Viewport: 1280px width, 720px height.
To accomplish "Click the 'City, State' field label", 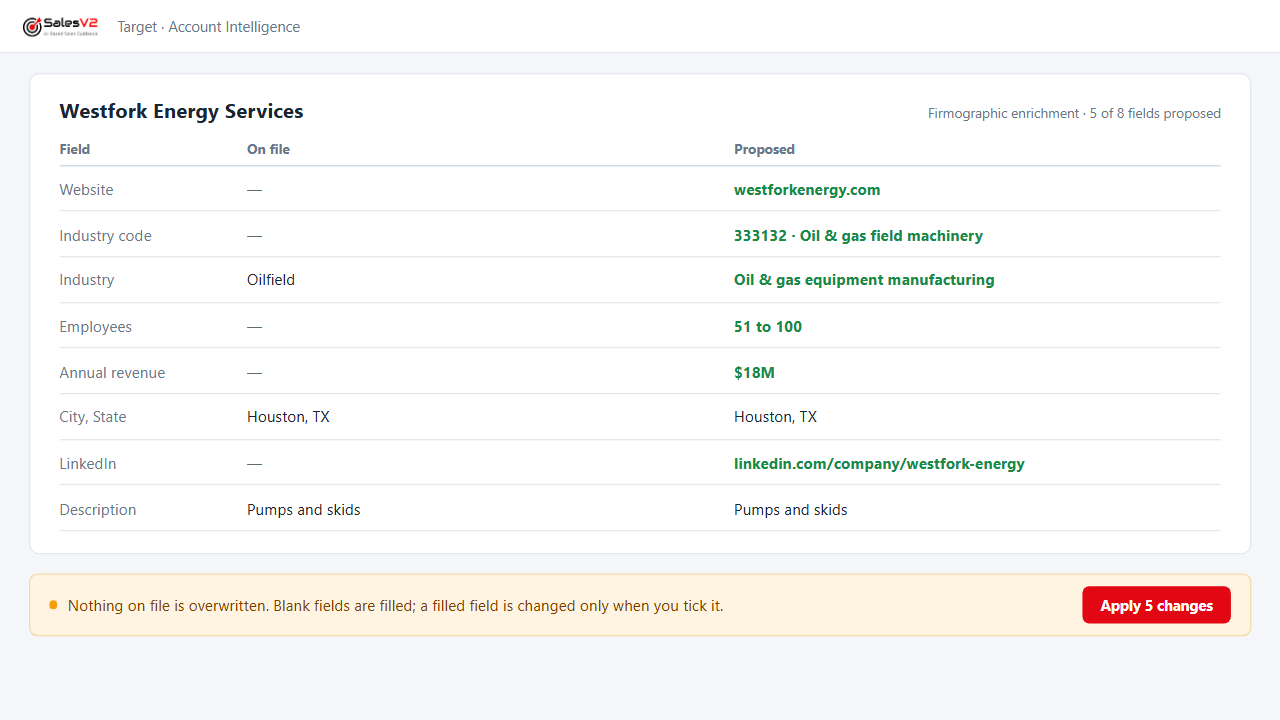I will (93, 417).
